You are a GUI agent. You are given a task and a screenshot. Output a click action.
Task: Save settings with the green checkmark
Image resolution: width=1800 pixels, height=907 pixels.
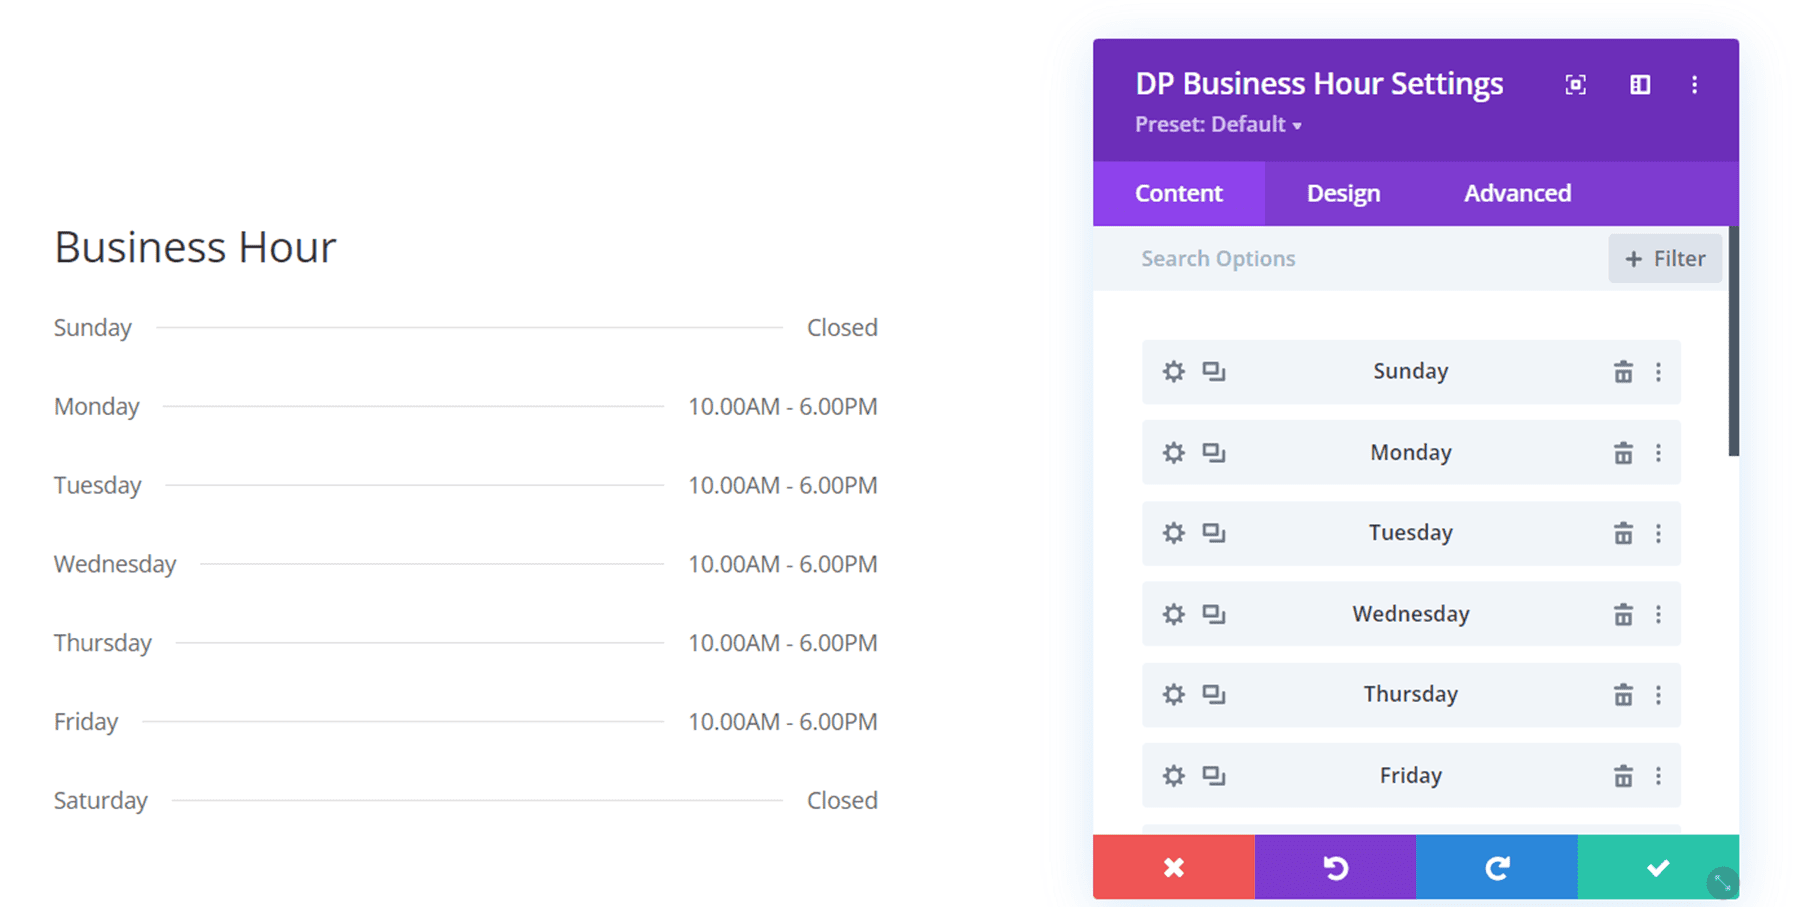click(1657, 867)
